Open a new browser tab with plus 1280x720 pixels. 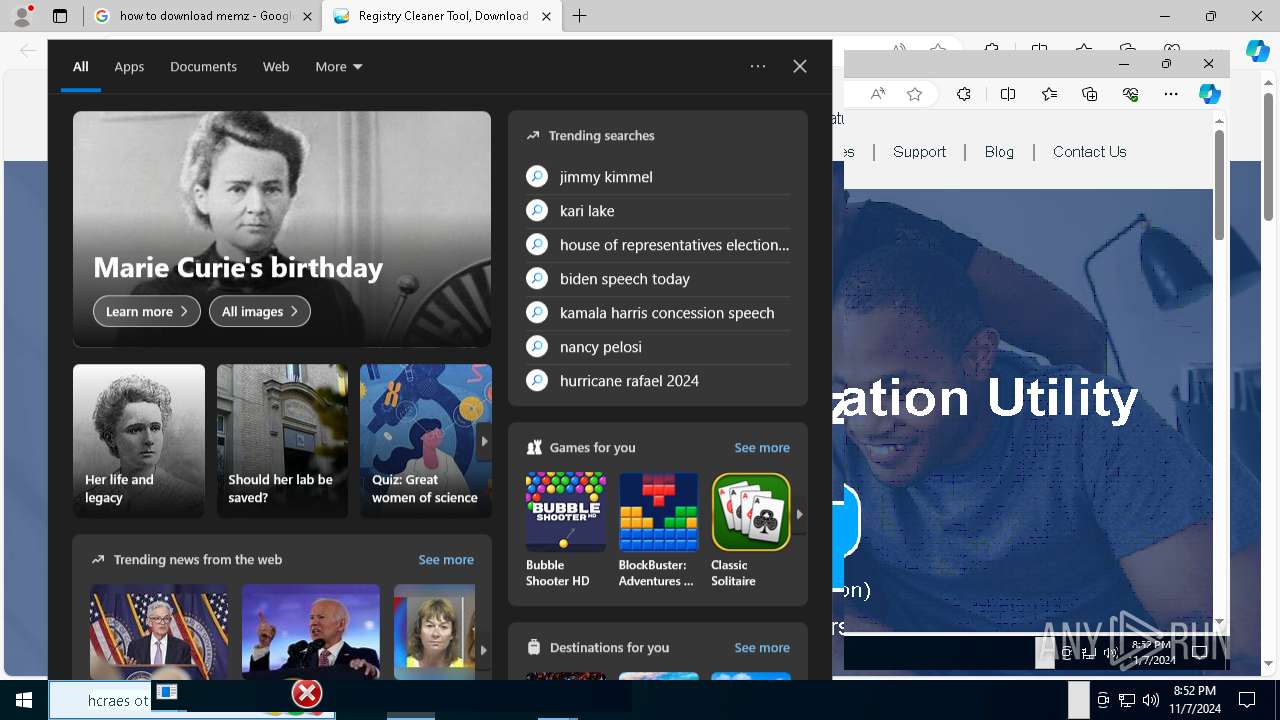tap(580, 16)
